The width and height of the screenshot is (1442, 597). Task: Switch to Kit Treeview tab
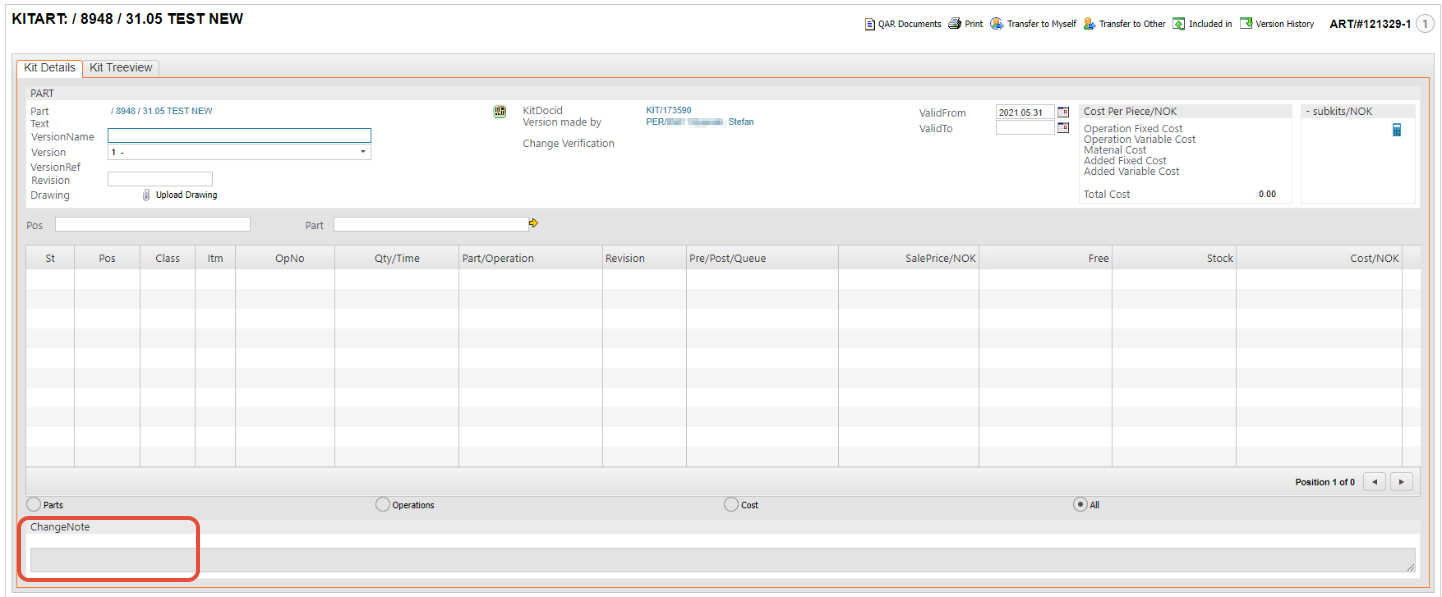121,68
